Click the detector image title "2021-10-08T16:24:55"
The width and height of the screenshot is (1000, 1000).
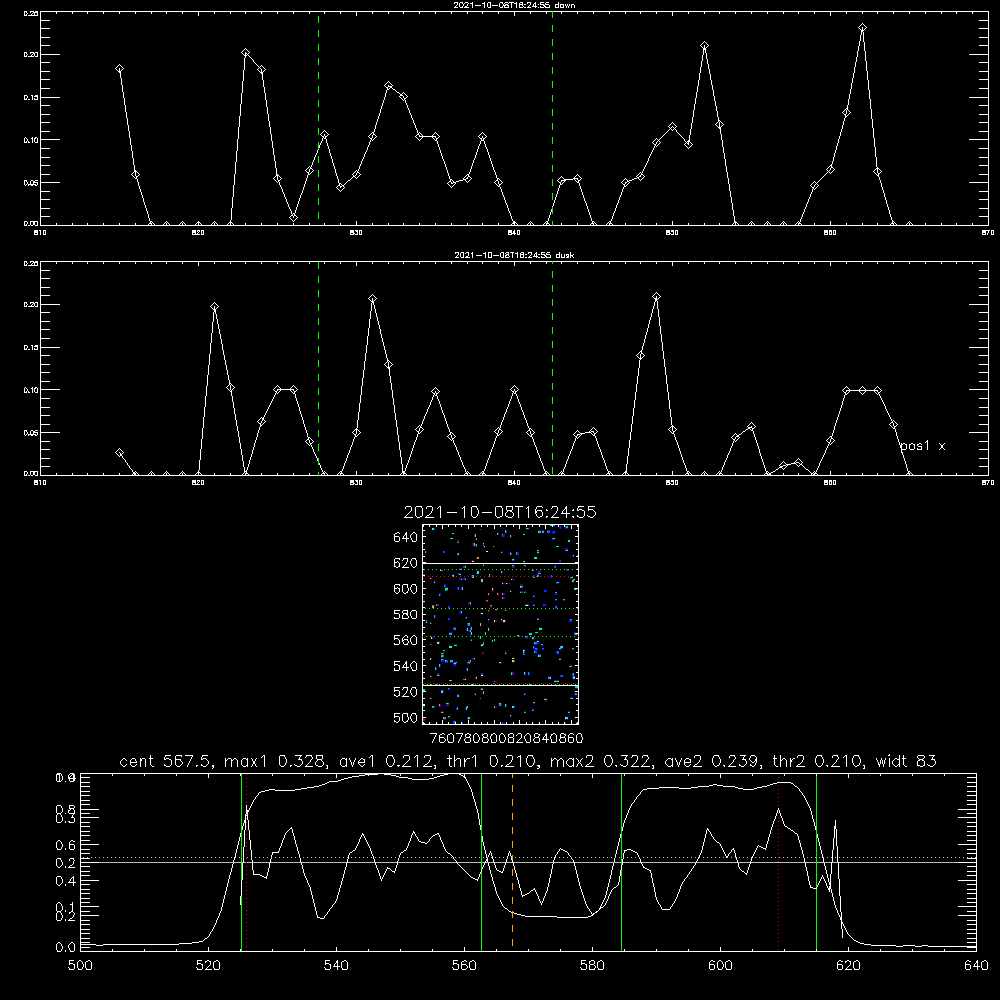coord(500,512)
